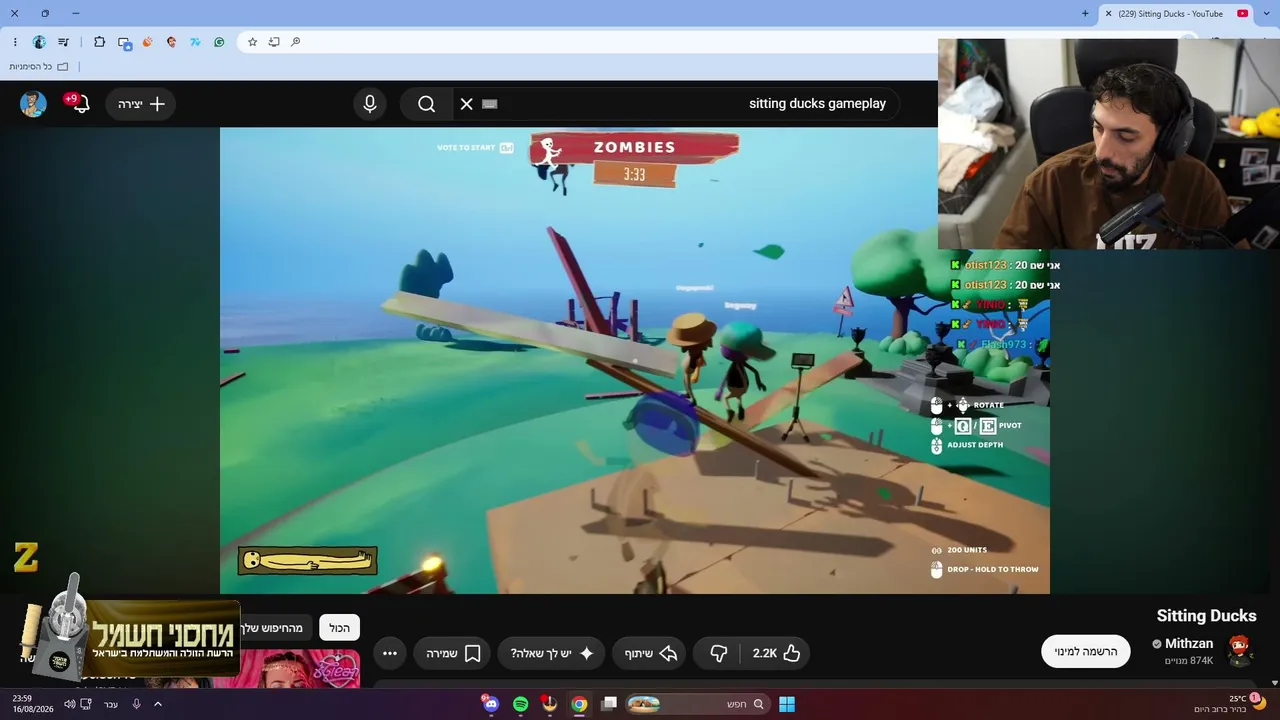
Task: Click the zoom magnifier icon in address bar
Action: [296, 42]
